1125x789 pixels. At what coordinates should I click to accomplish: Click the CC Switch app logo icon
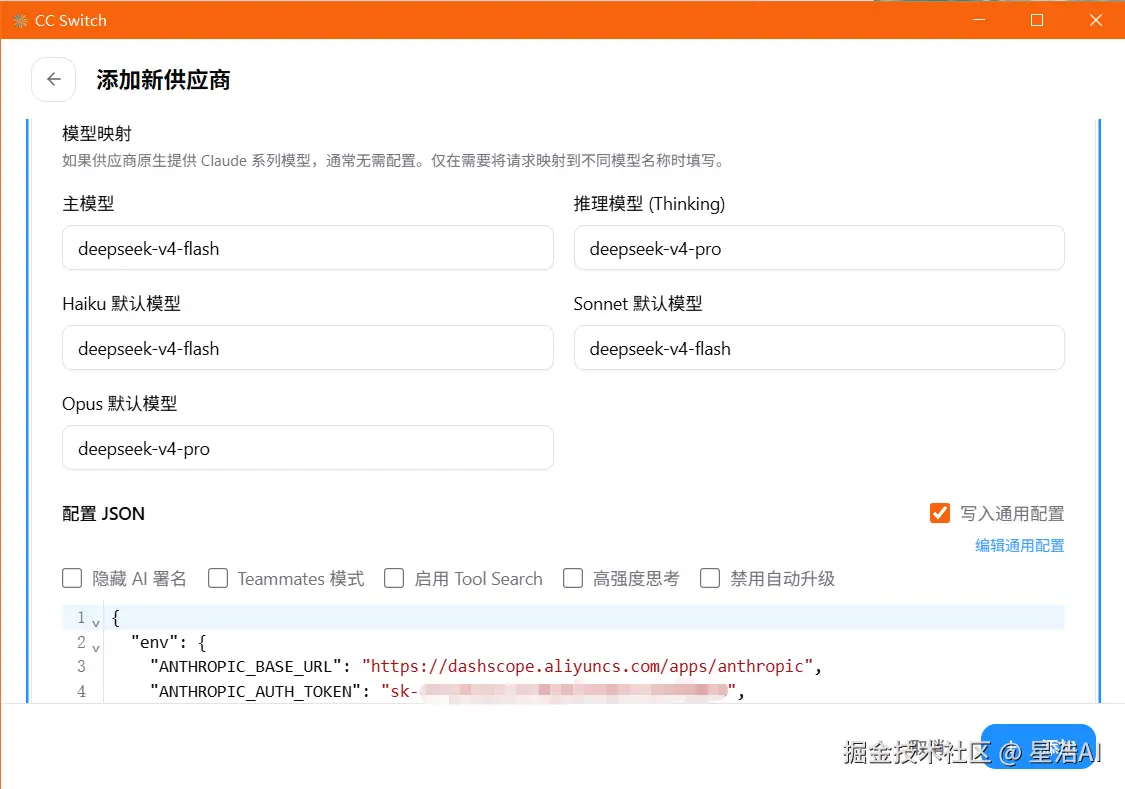20,20
